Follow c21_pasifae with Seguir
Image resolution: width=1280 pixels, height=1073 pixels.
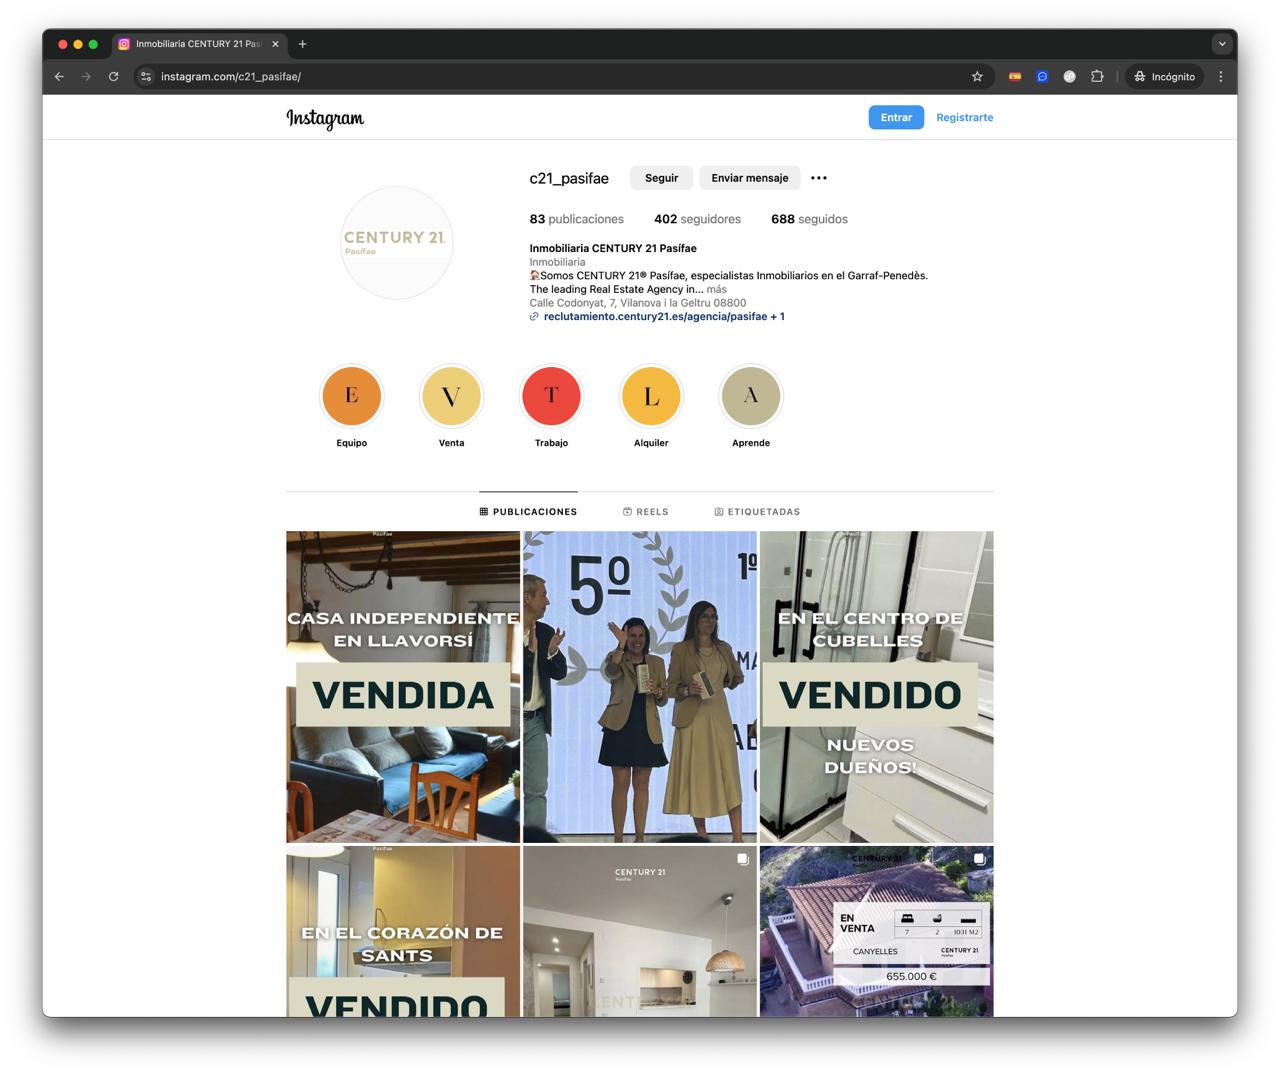click(x=661, y=178)
